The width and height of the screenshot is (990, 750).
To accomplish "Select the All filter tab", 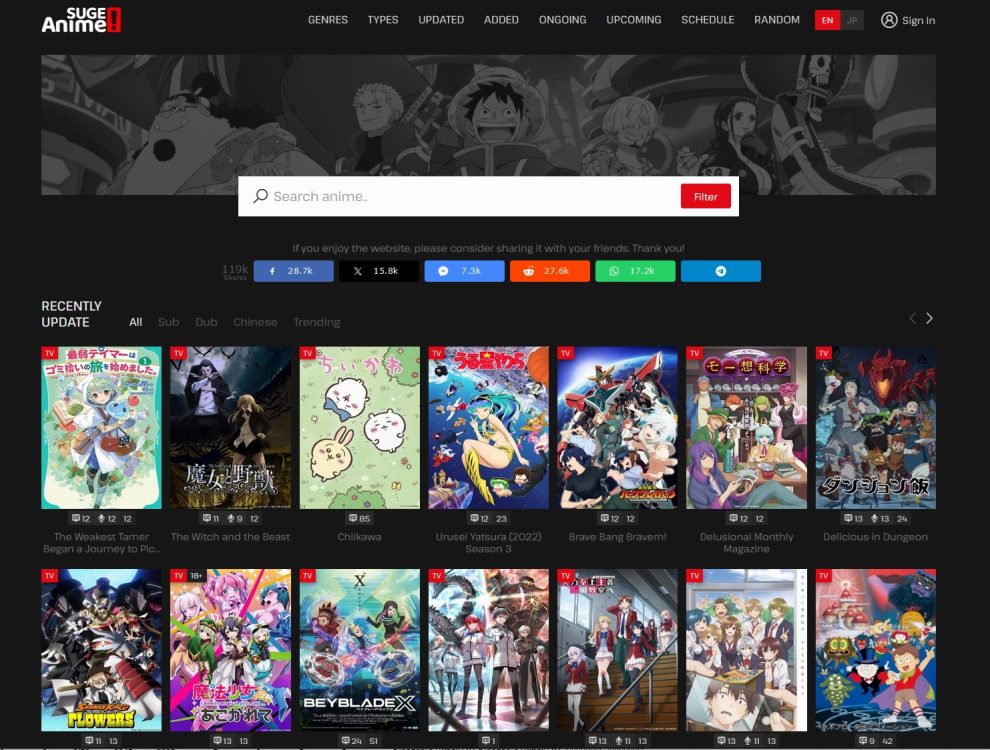I will [136, 322].
